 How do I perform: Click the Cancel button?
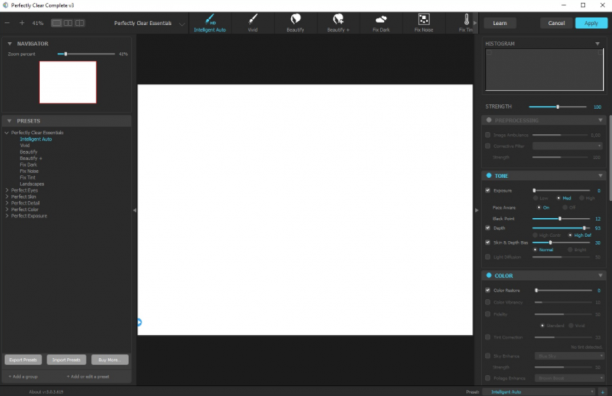tap(556, 23)
